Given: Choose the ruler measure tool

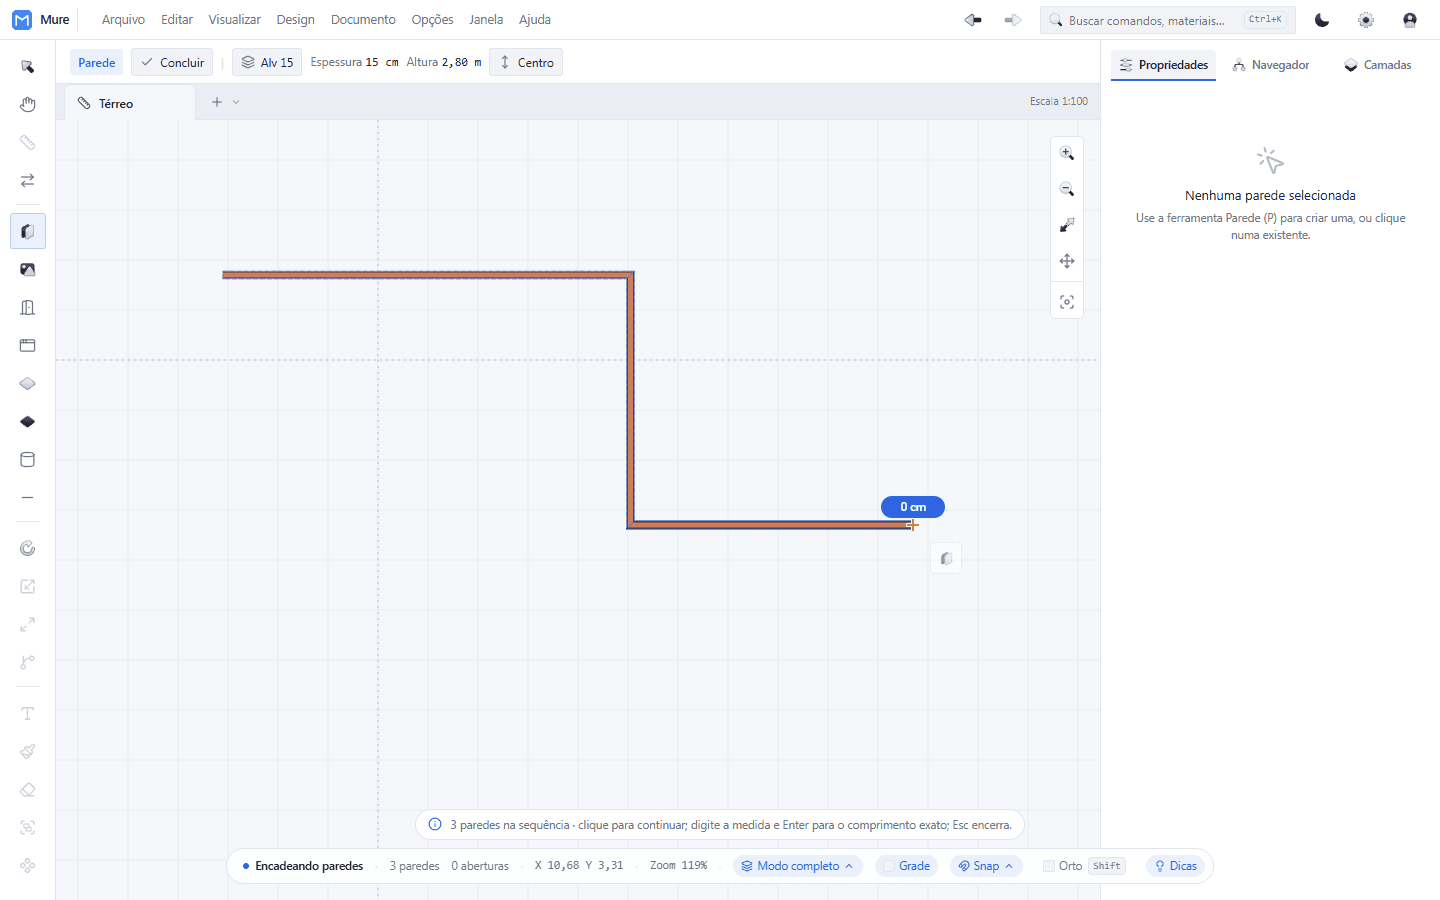Looking at the screenshot, I should pyautogui.click(x=28, y=143).
